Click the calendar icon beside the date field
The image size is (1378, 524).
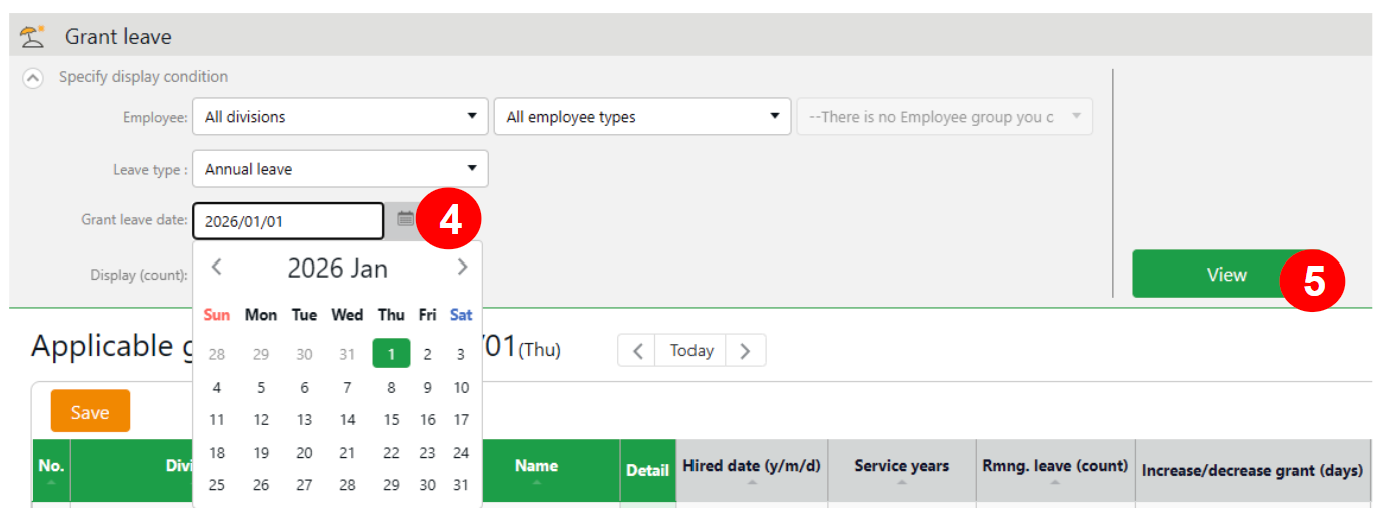405,219
